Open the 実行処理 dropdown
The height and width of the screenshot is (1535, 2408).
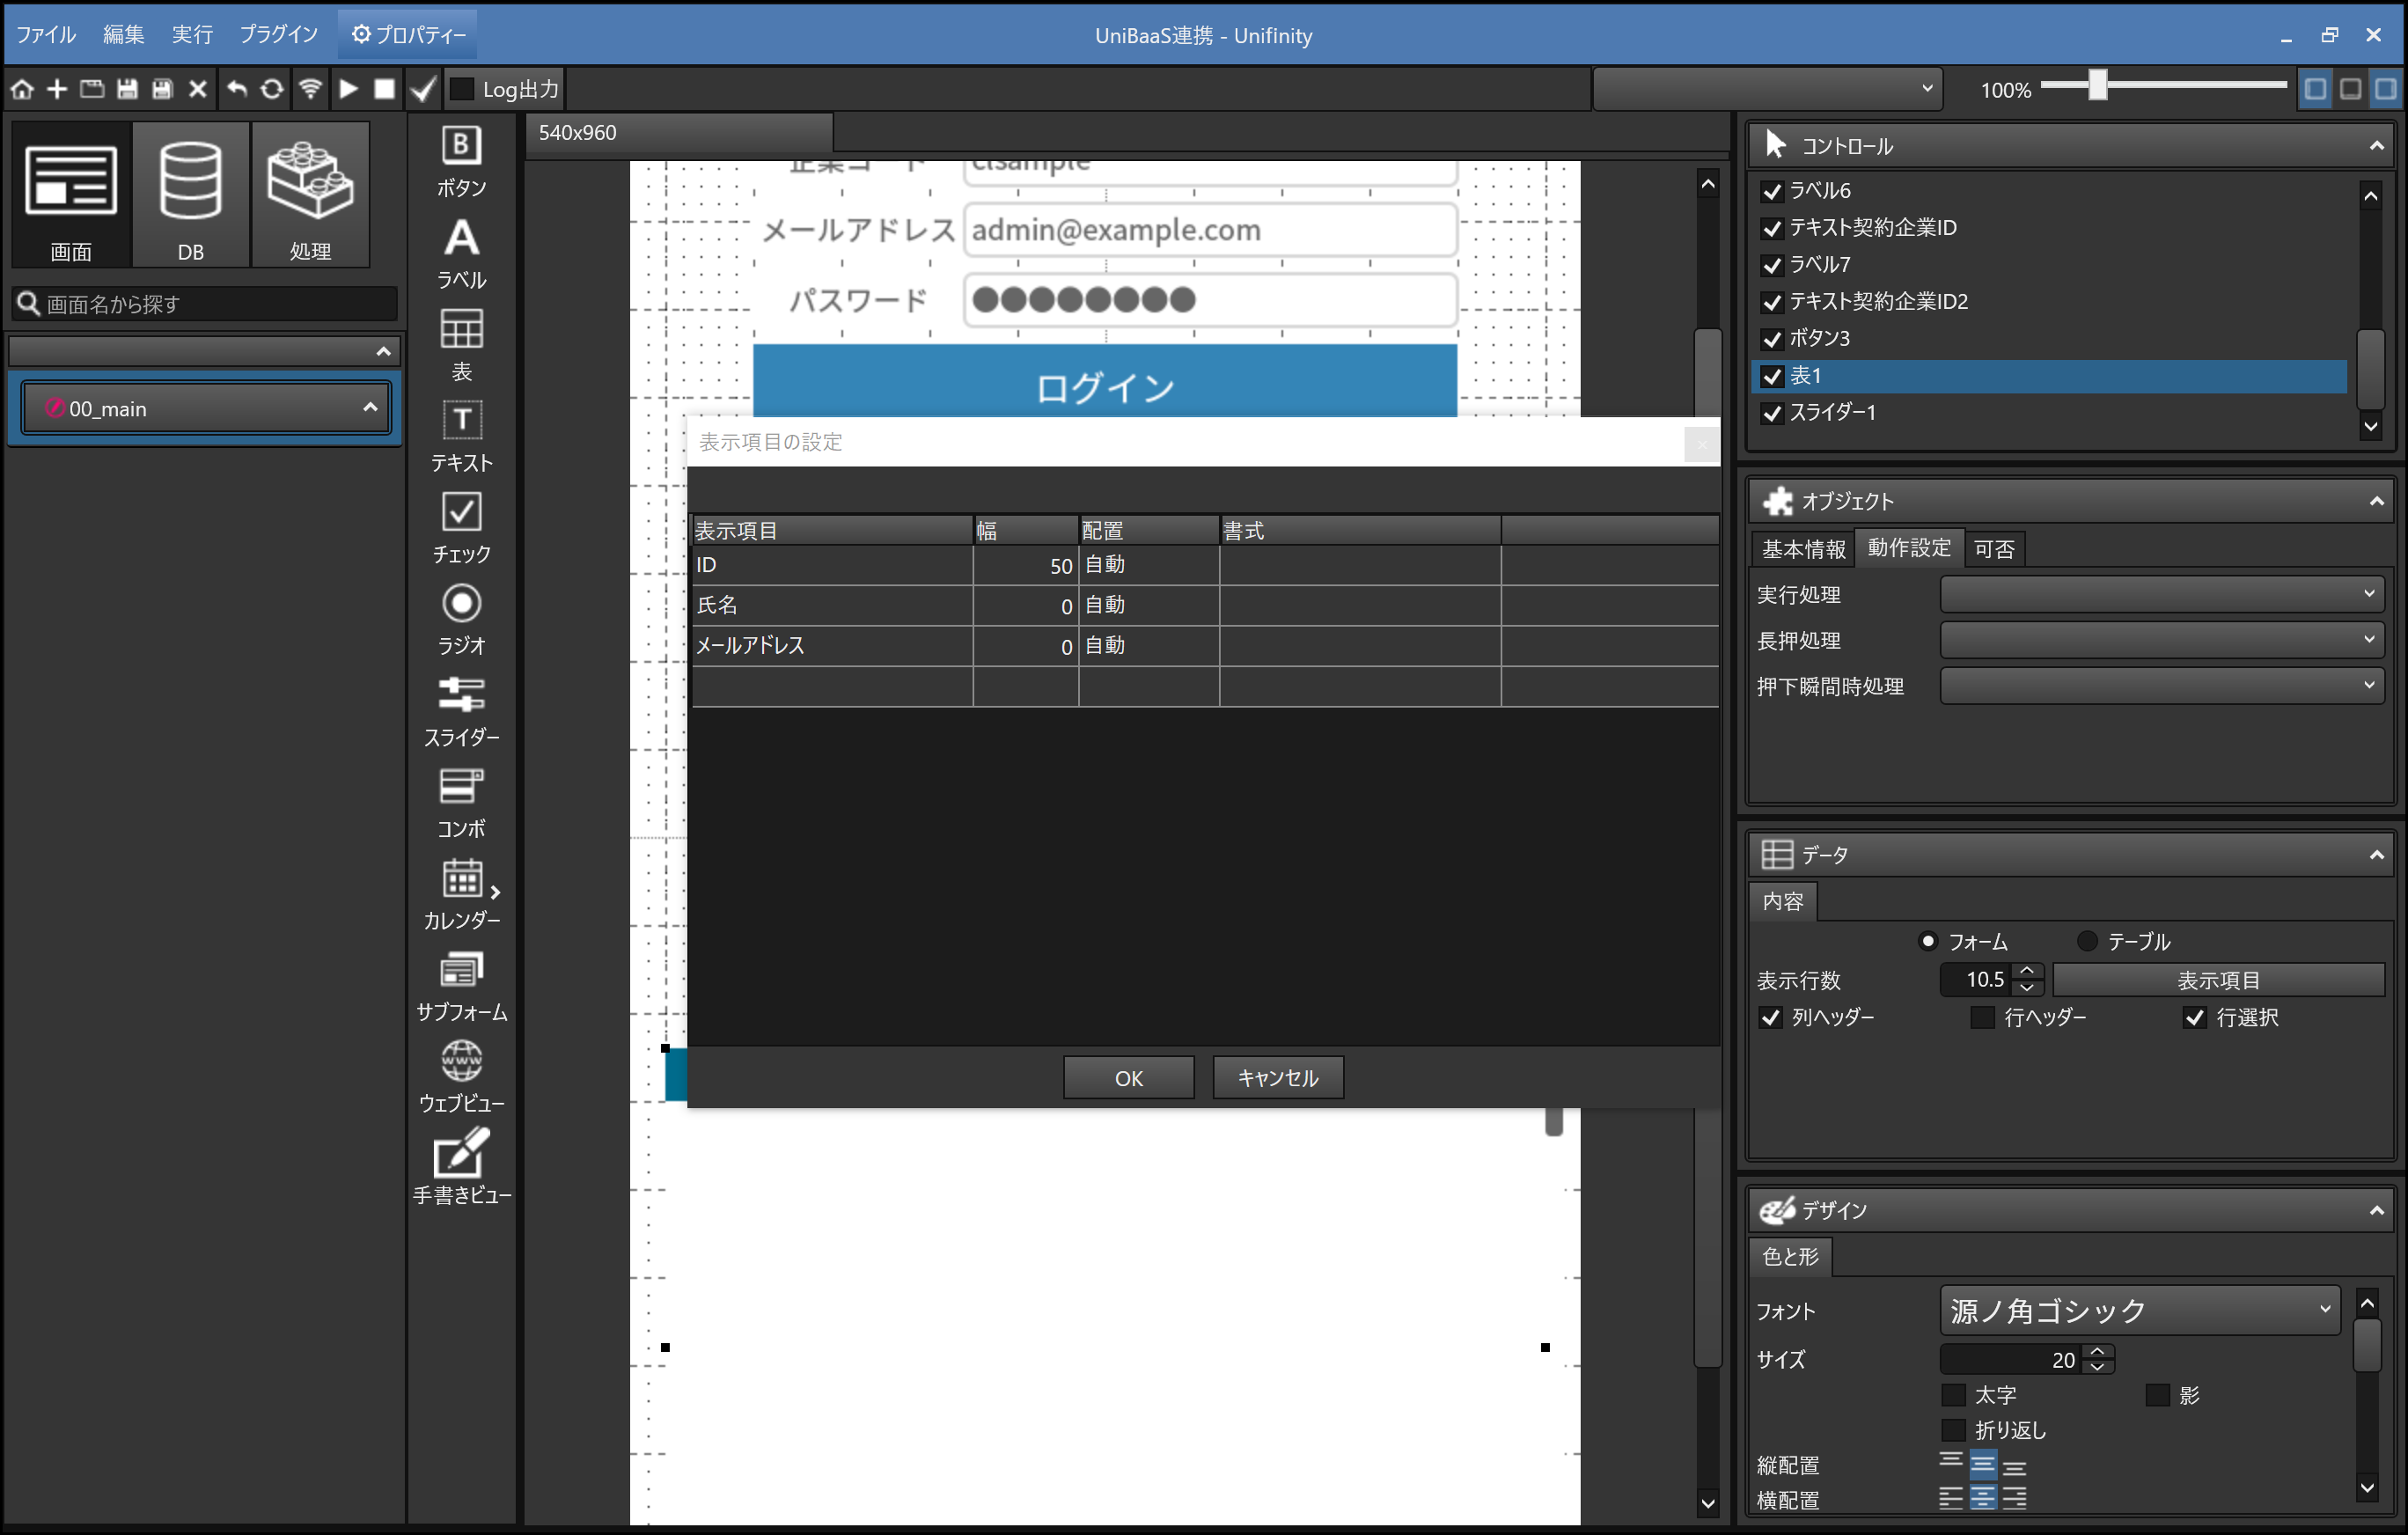2161,594
